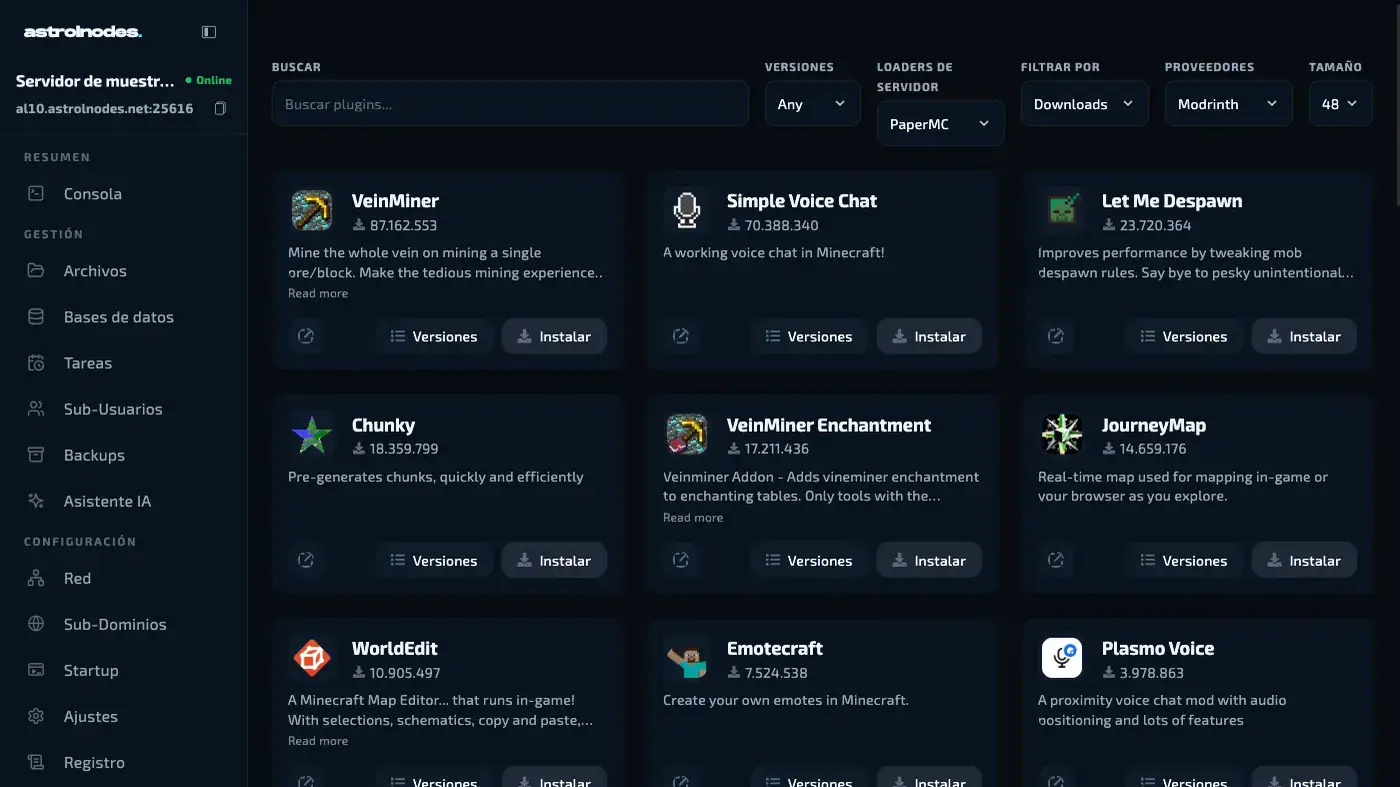1400x787 pixels.
Task: Open external link for VeinMiner Enchantment
Action: (x=681, y=560)
